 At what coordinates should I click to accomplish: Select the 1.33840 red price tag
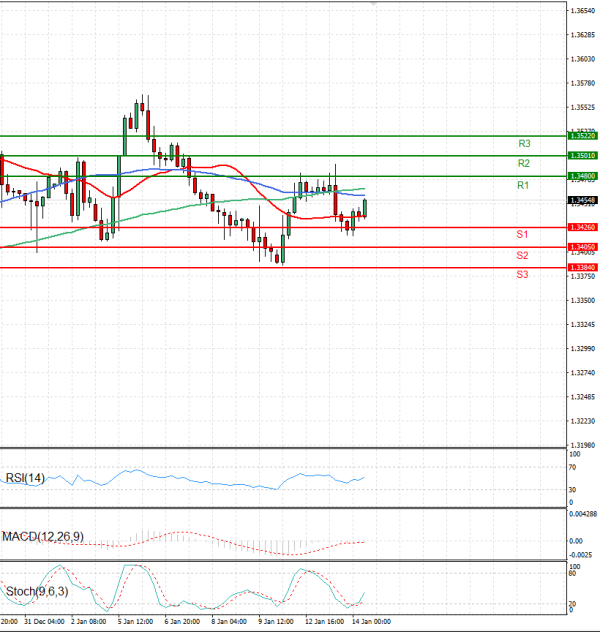click(x=582, y=268)
